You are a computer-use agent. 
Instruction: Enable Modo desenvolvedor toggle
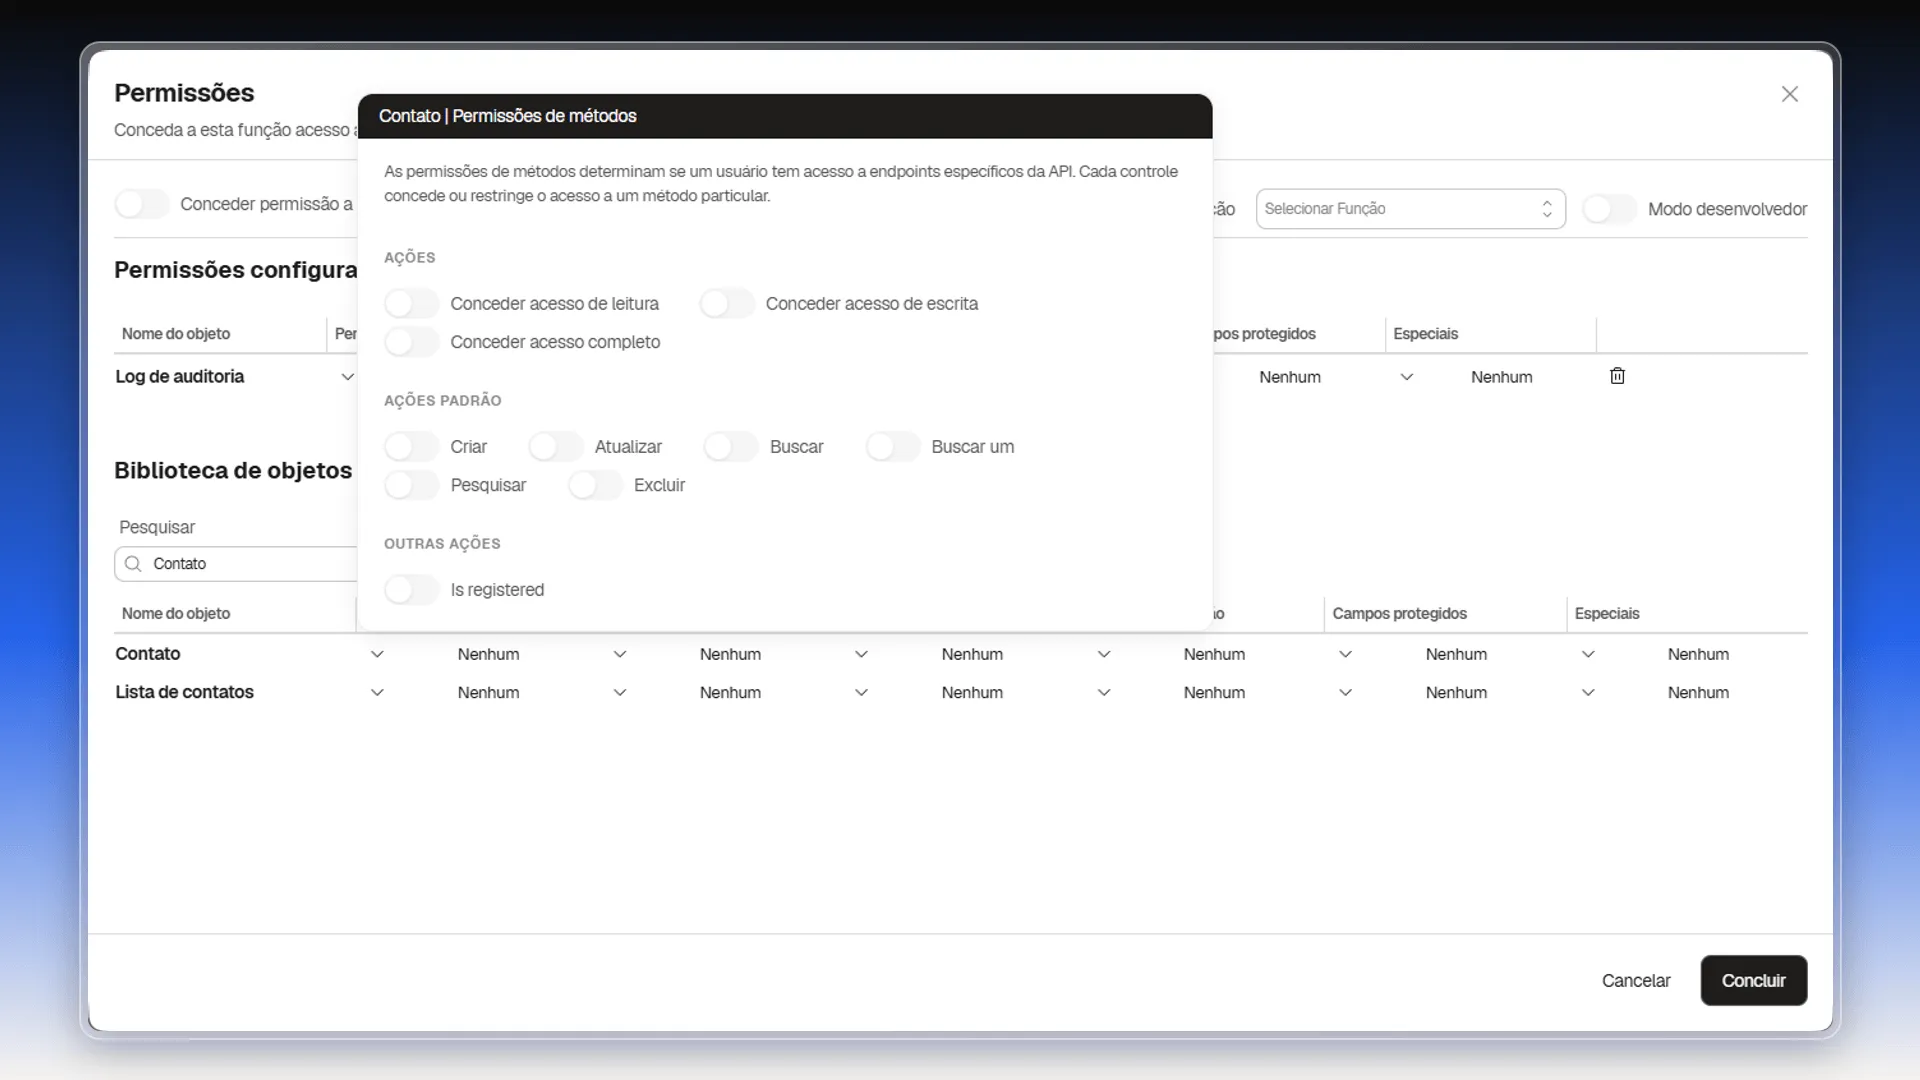pos(1610,209)
